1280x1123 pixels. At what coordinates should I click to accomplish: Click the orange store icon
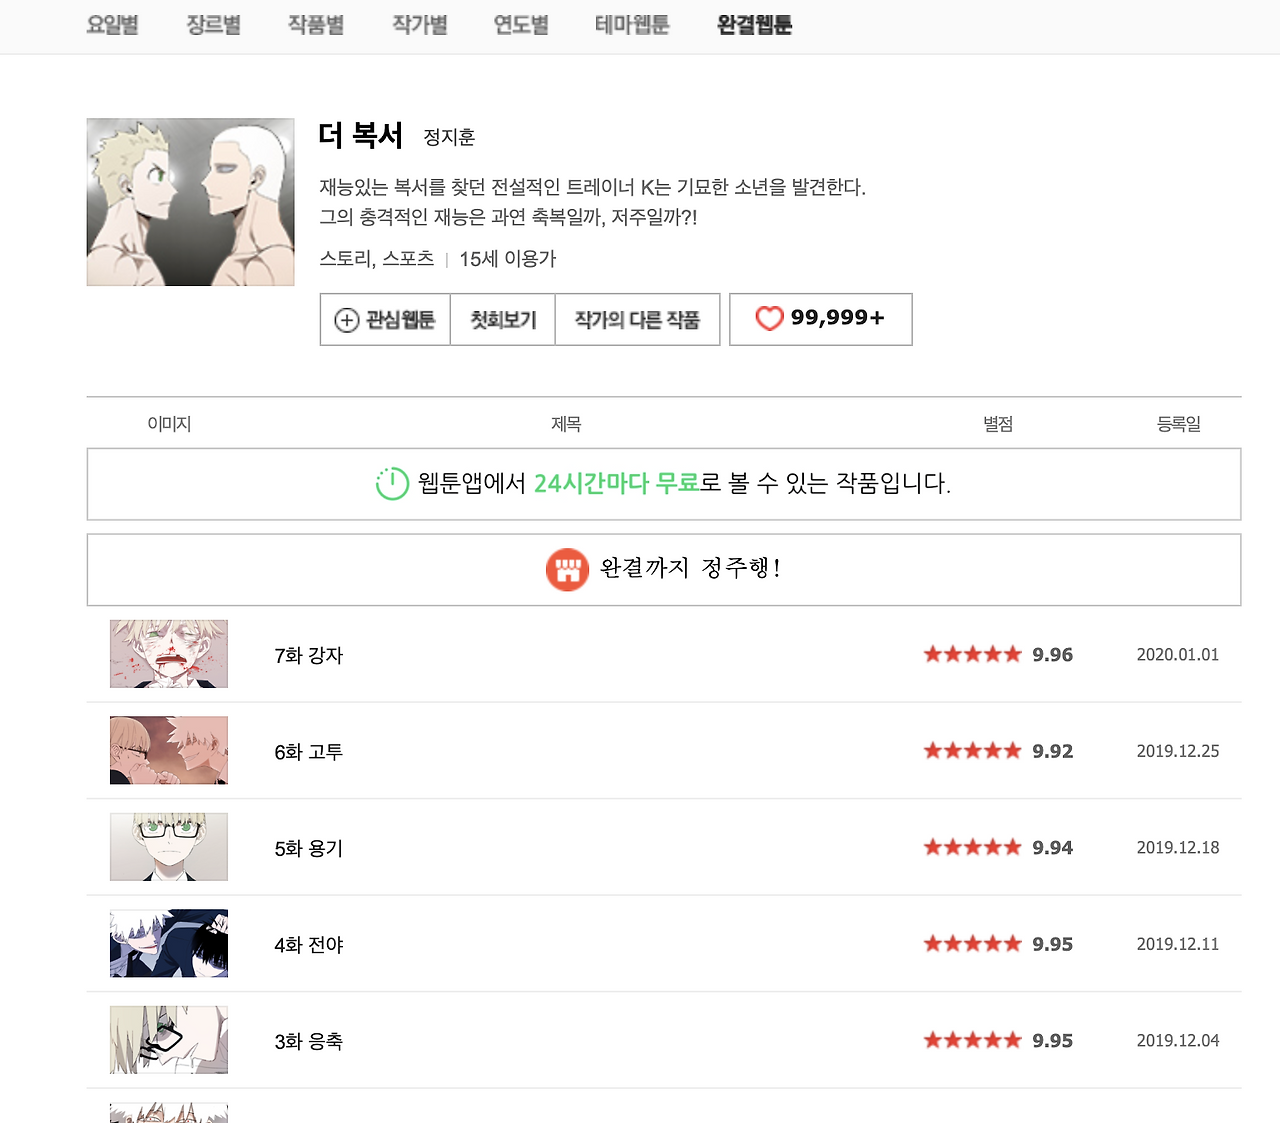pos(567,570)
